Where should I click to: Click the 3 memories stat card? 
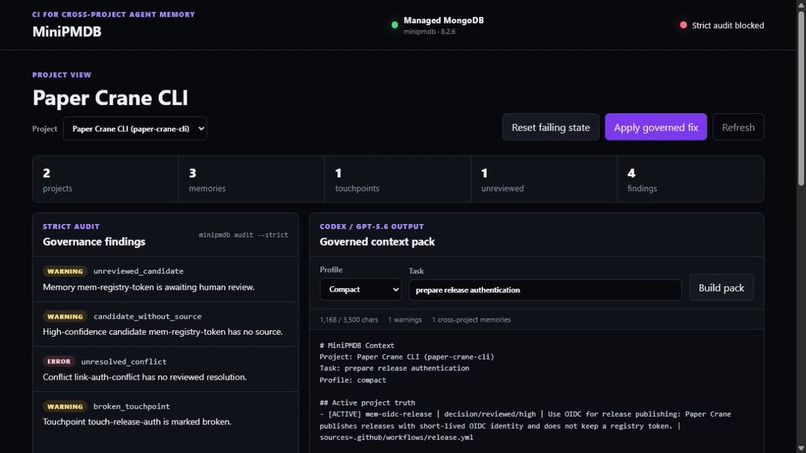click(x=251, y=179)
